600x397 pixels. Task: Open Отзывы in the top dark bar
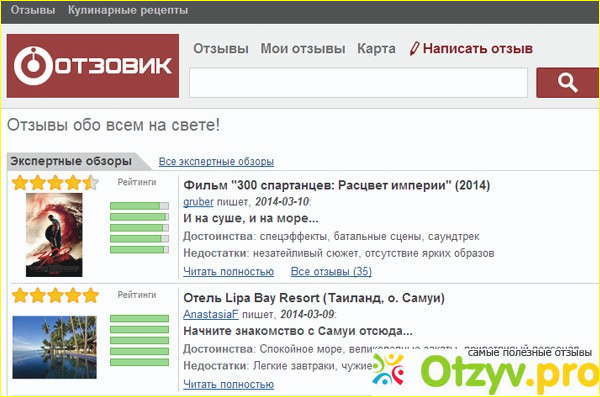pyautogui.click(x=33, y=10)
